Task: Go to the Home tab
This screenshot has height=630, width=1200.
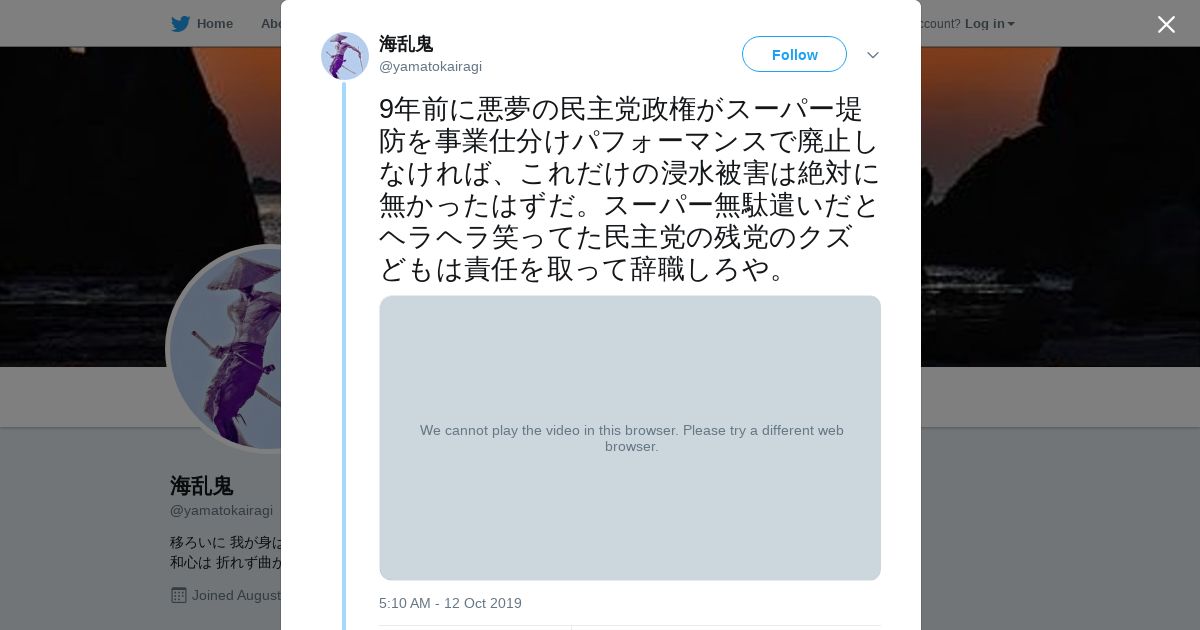Action: click(x=214, y=23)
